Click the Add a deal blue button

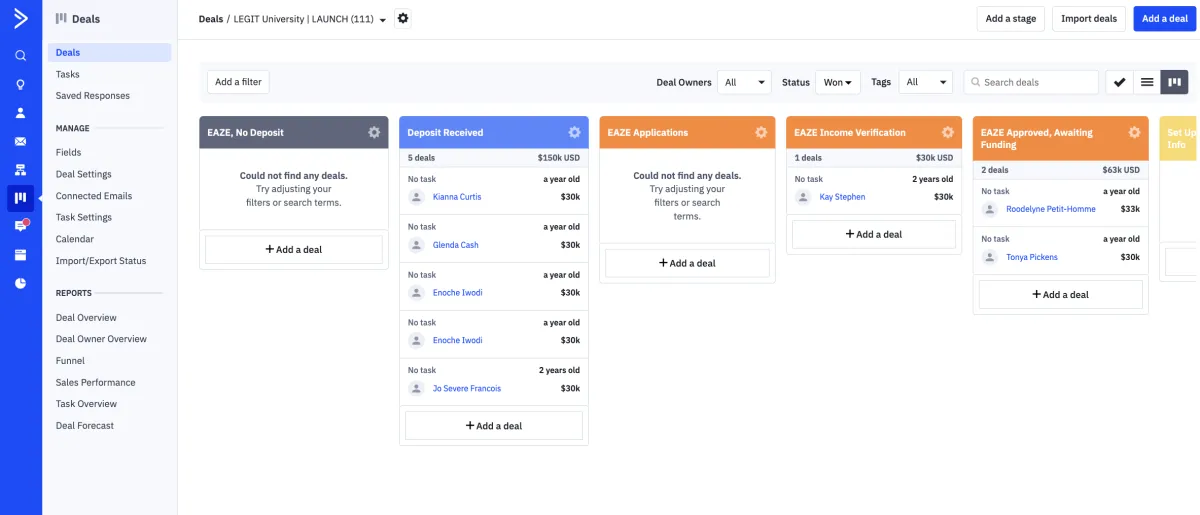[x=1164, y=18]
